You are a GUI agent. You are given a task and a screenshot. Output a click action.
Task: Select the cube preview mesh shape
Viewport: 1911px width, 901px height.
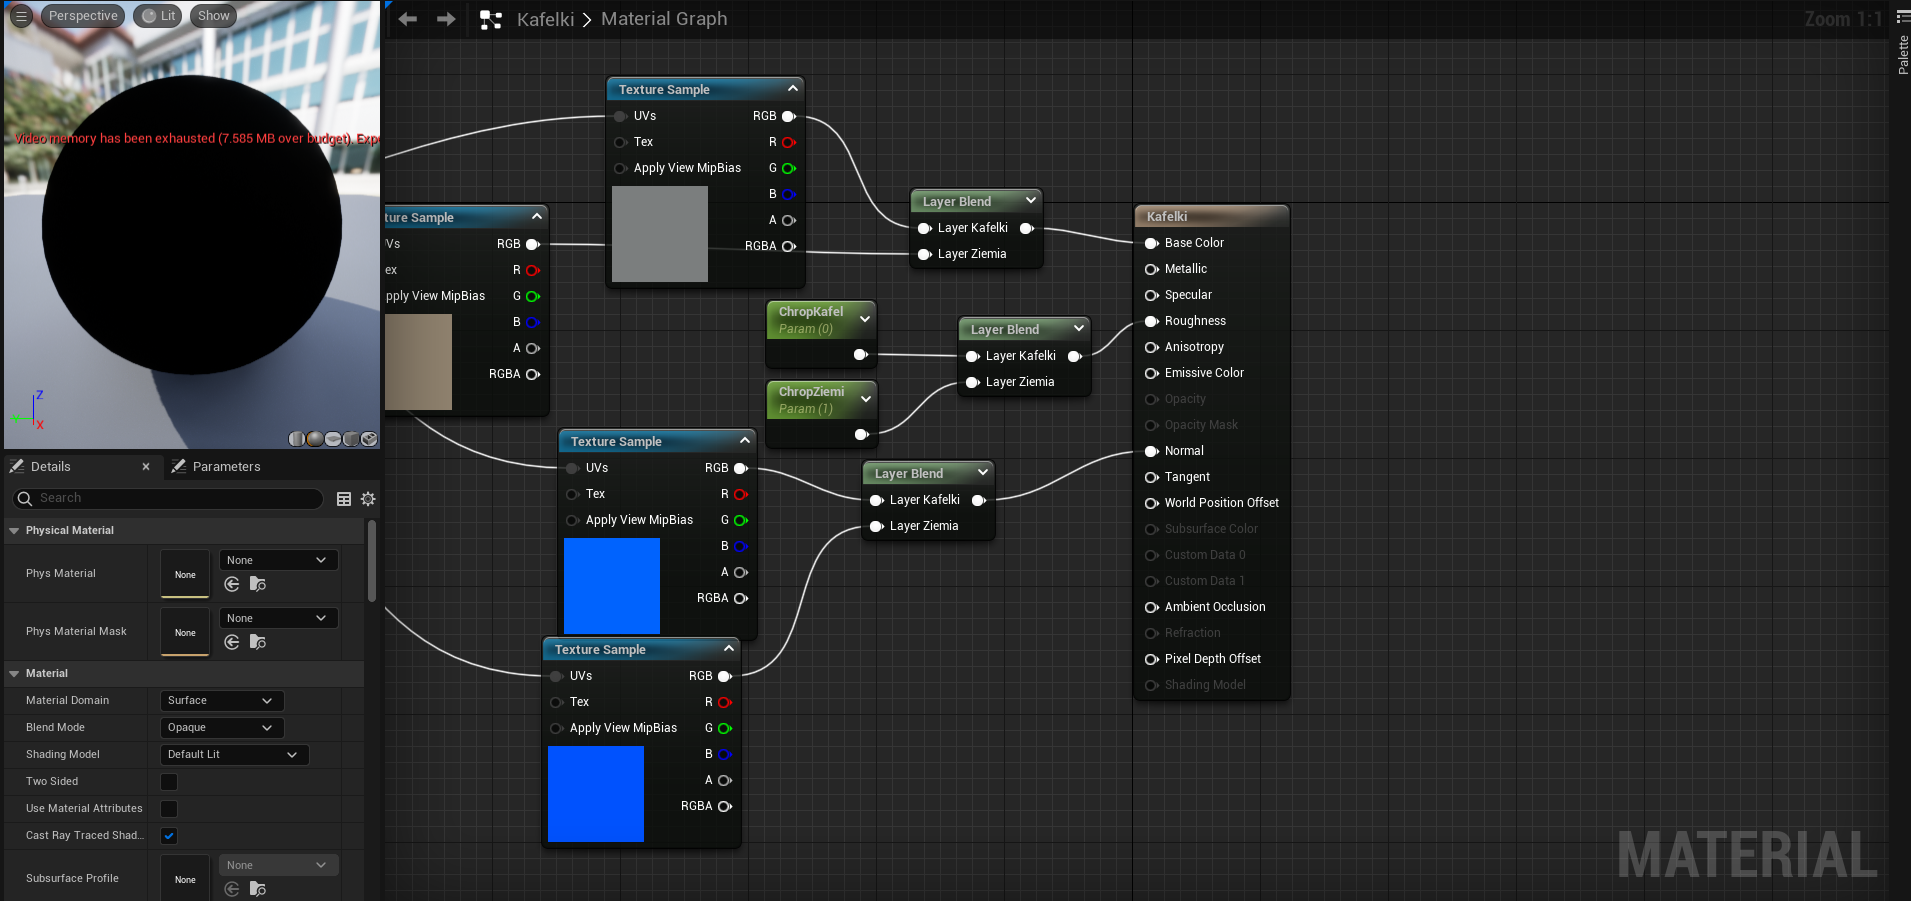coord(350,439)
